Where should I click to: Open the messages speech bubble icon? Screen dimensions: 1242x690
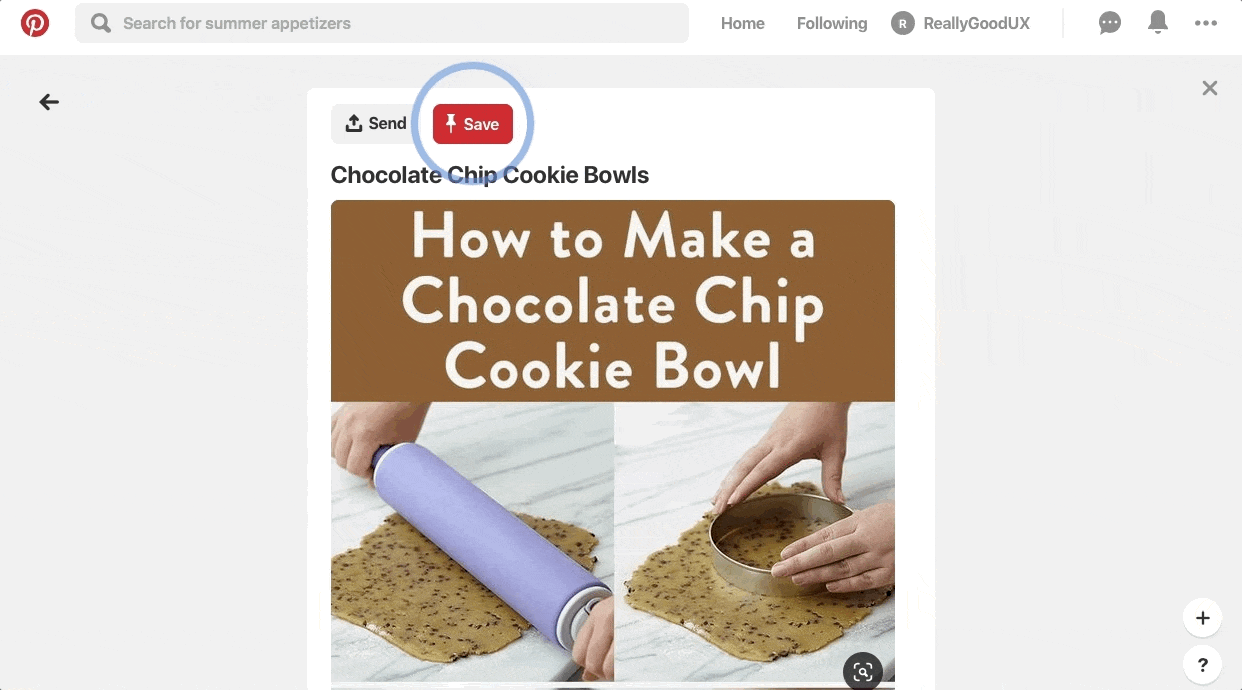[1110, 23]
